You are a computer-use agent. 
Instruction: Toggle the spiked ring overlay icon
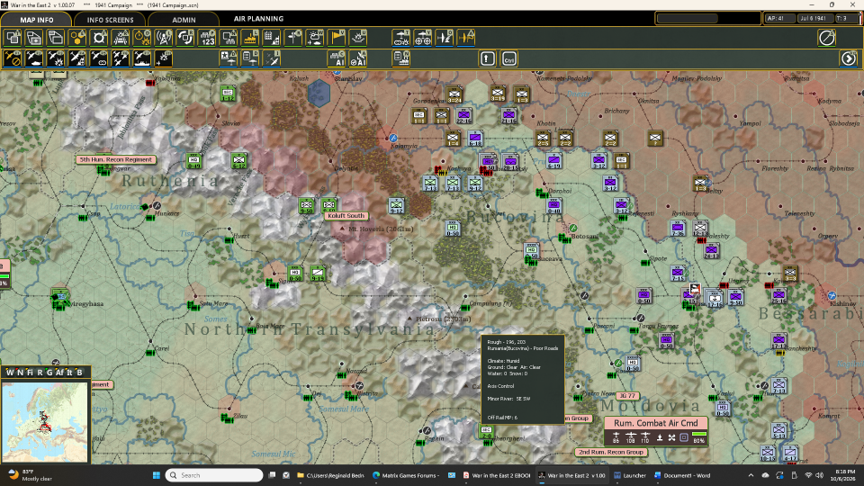click(x=99, y=38)
